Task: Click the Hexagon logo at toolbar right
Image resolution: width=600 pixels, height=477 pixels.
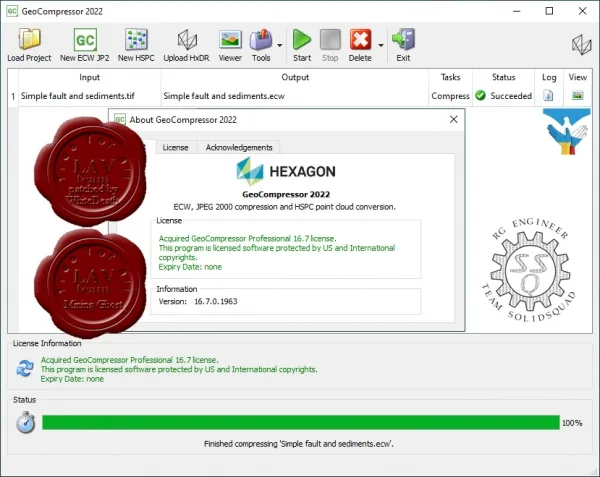Action: tap(582, 44)
